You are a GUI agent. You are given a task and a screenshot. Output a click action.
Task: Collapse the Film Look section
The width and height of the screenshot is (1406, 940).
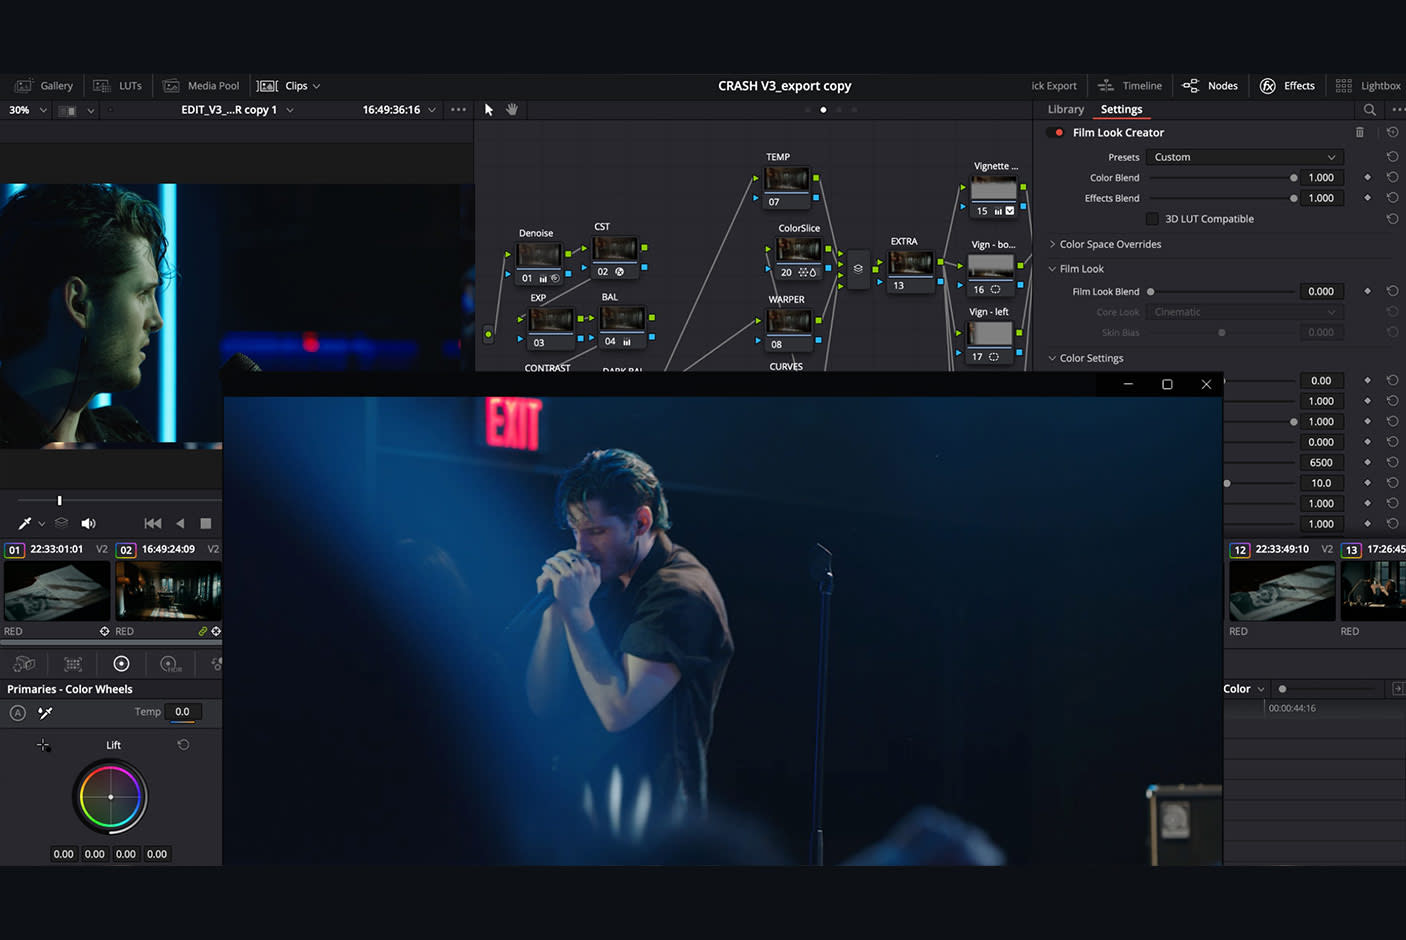point(1052,269)
